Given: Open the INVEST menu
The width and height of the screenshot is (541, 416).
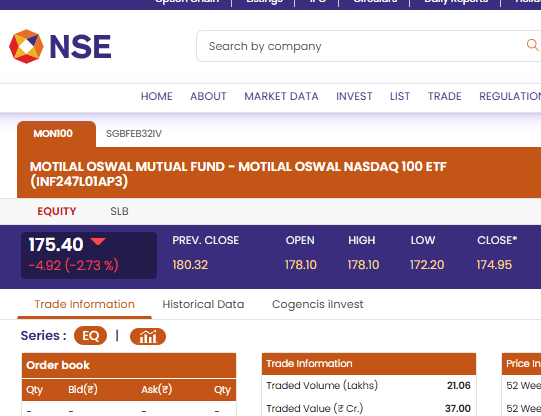Looking at the screenshot, I should point(354,96).
